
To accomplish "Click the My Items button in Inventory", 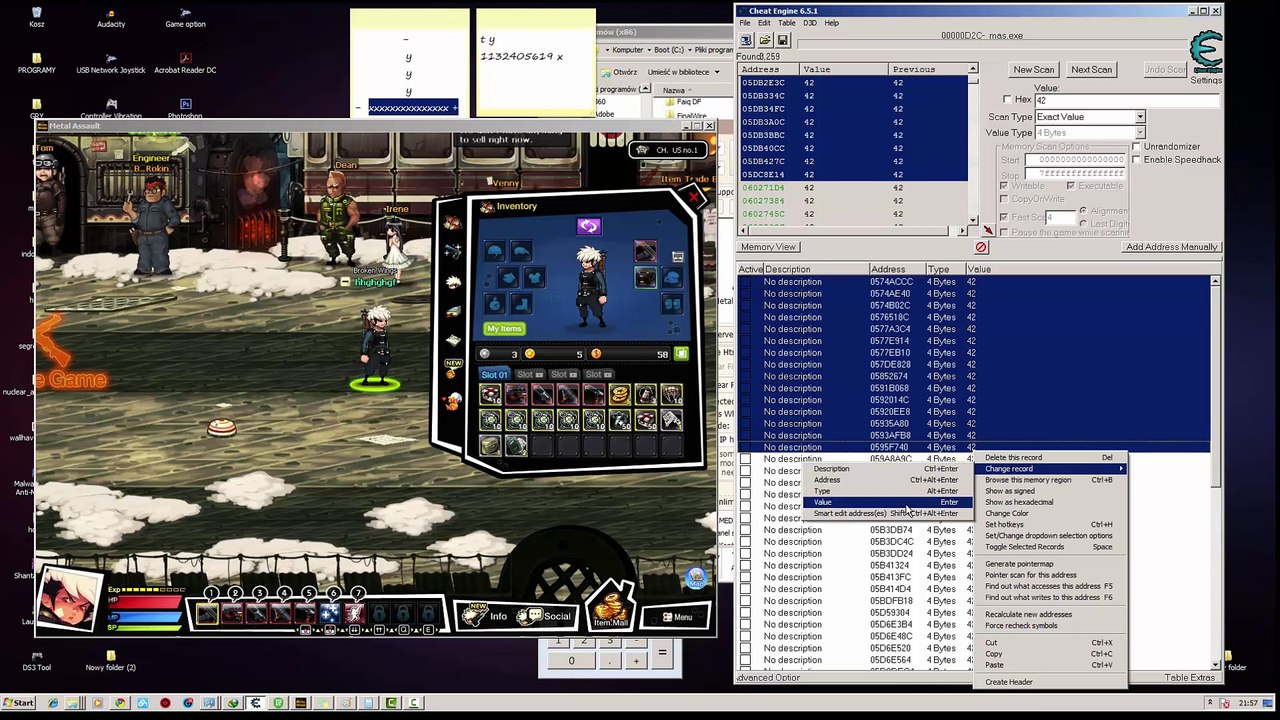I will coord(504,328).
